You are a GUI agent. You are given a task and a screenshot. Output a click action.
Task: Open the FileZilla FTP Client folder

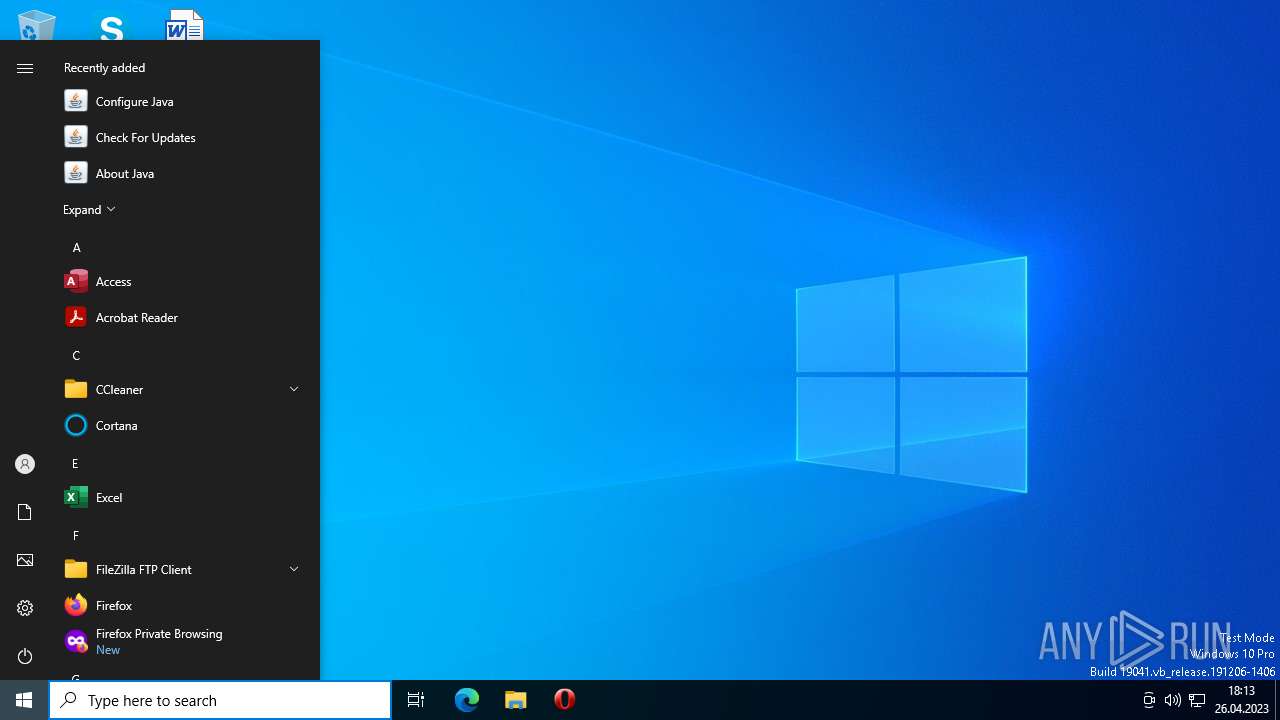(x=184, y=569)
